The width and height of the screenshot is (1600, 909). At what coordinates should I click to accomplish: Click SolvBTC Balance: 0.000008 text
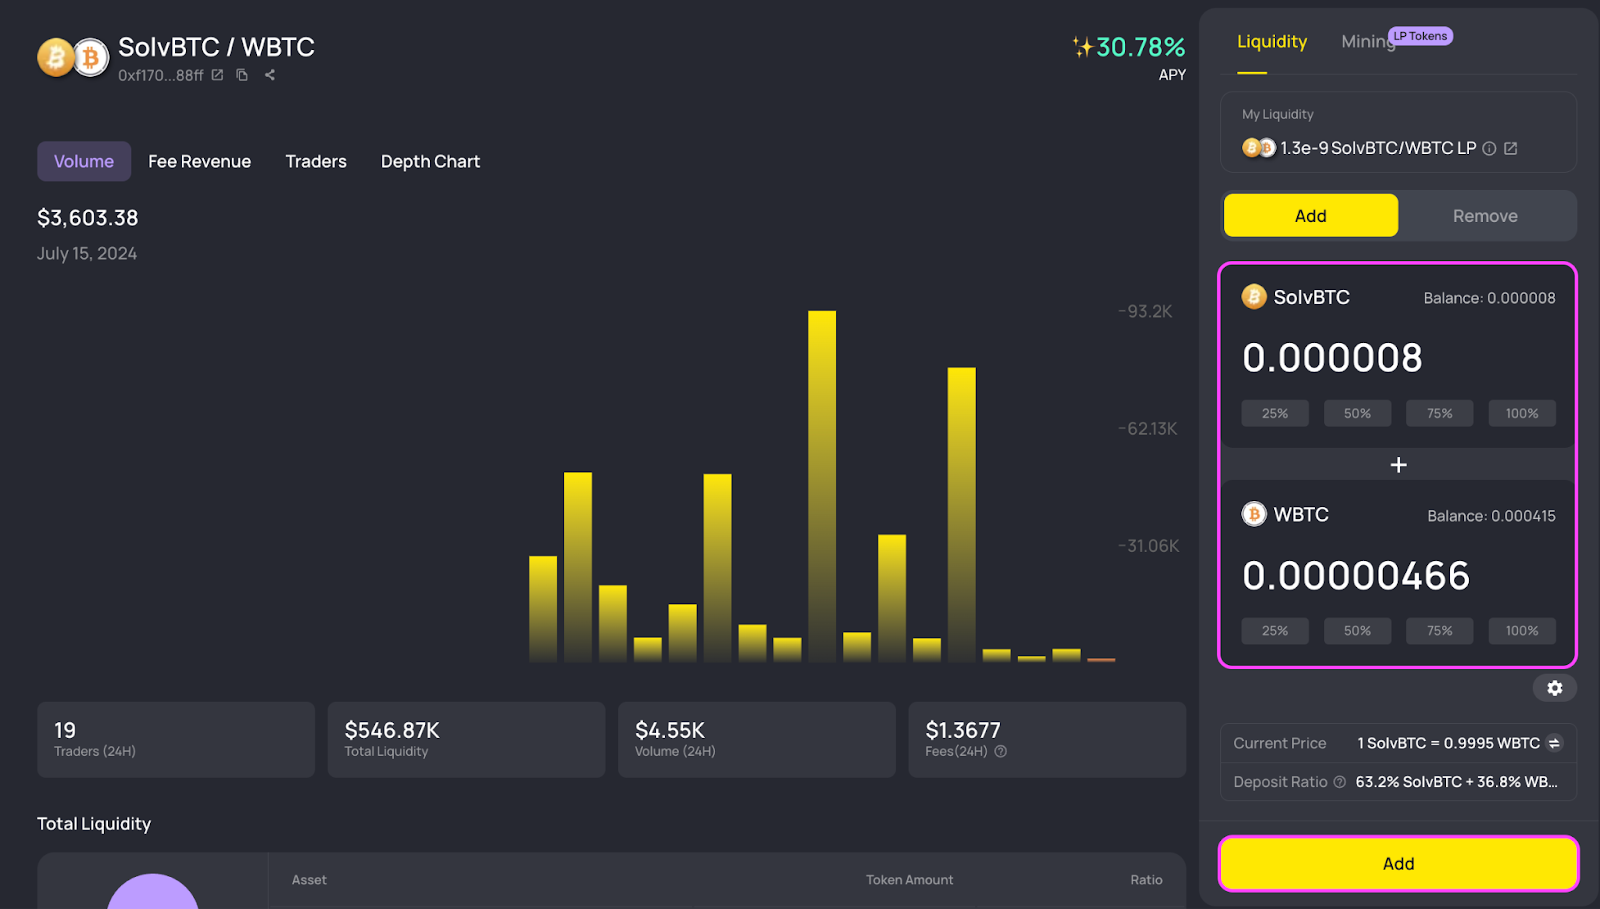(1489, 298)
